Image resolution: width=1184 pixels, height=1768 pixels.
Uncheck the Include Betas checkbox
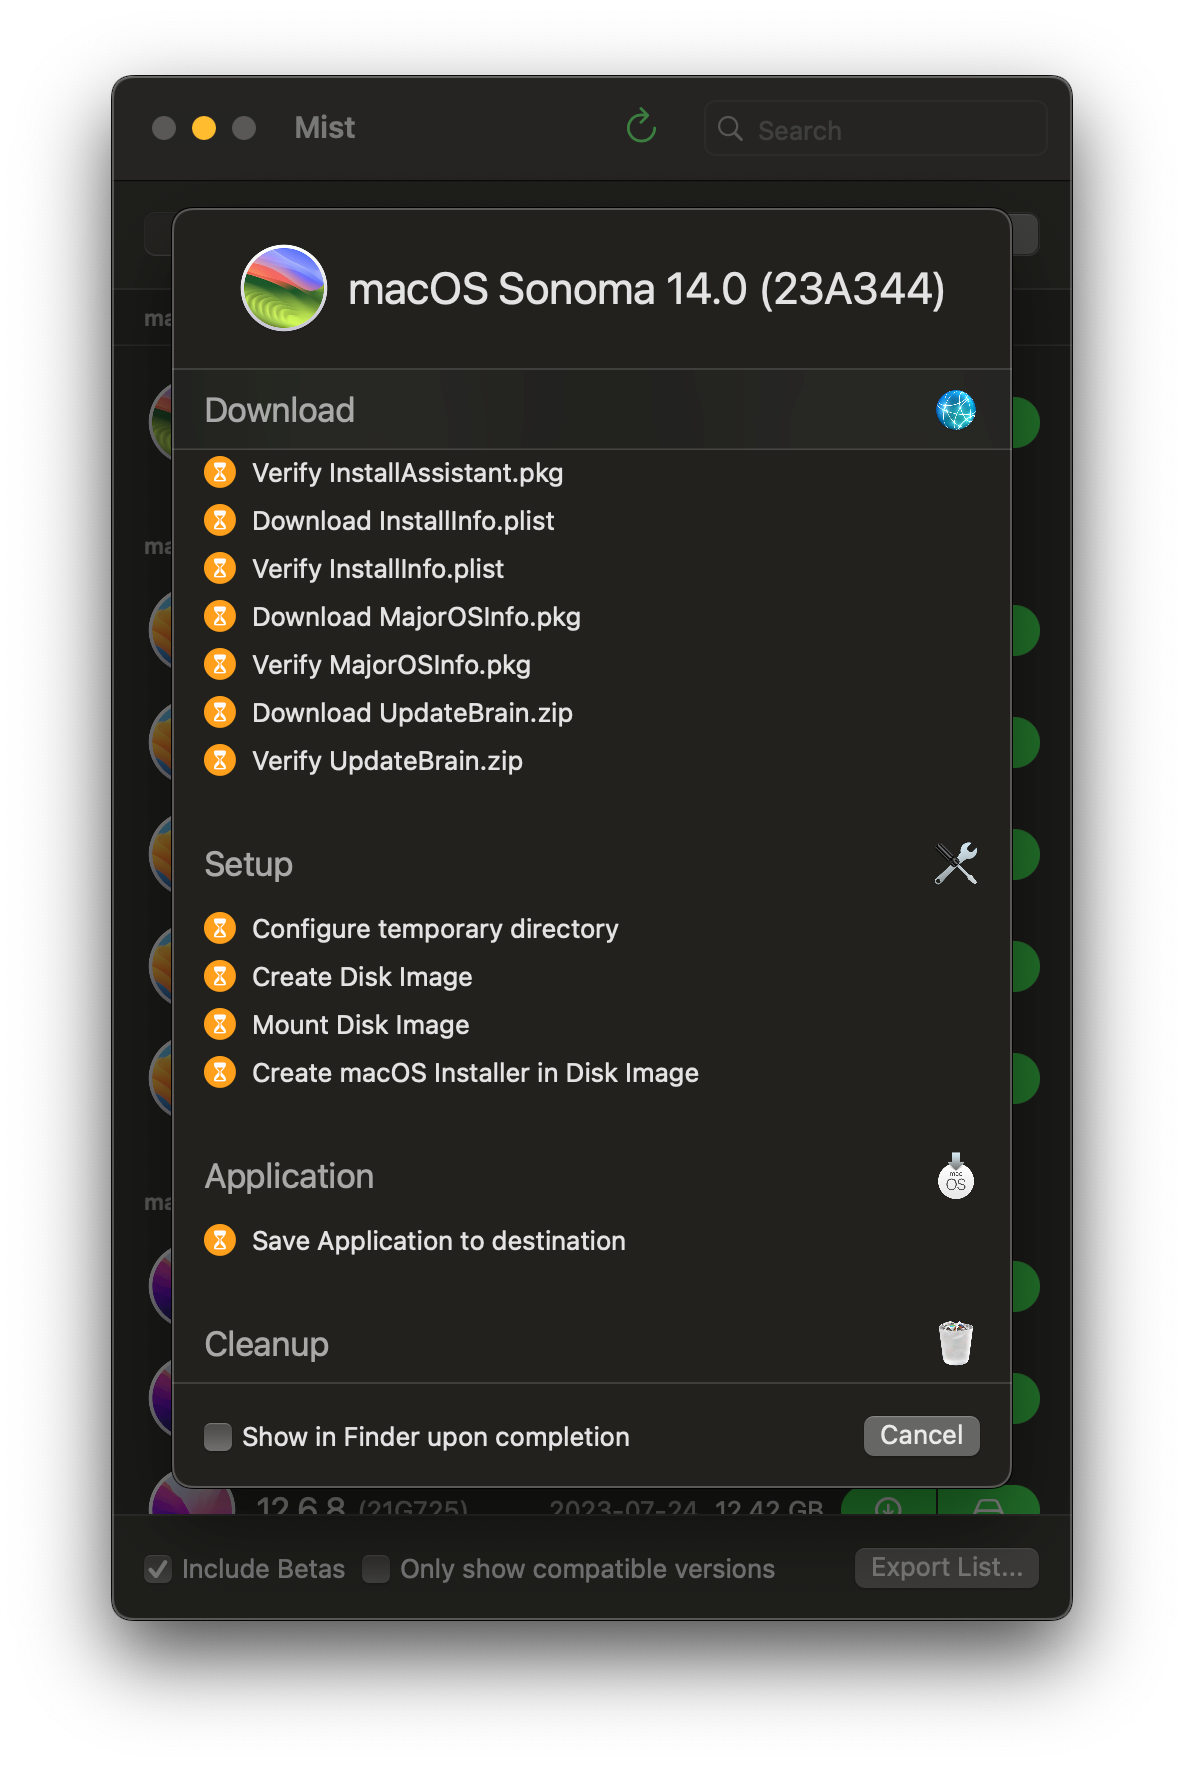coord(158,1569)
